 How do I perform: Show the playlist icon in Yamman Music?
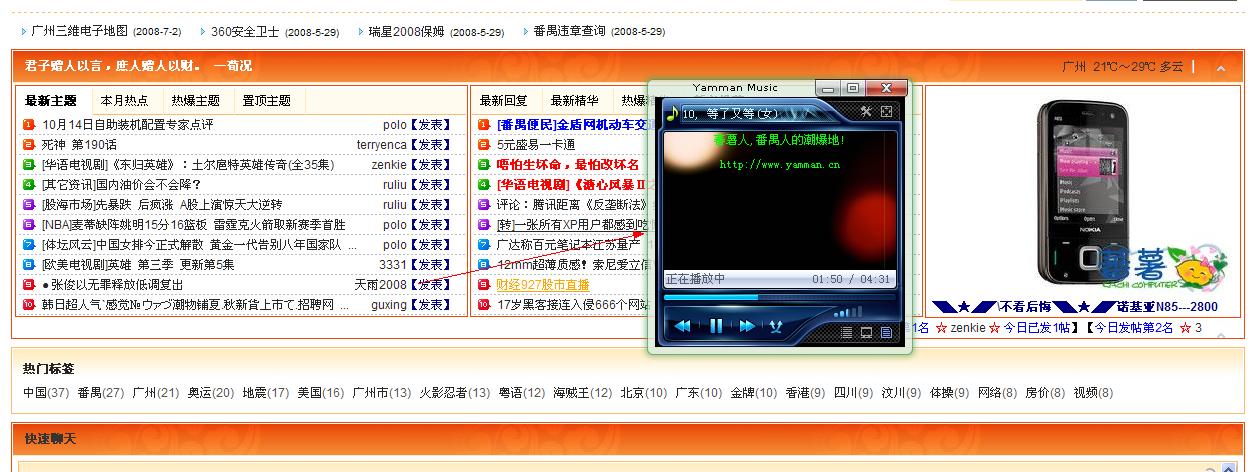pyautogui.click(x=847, y=332)
